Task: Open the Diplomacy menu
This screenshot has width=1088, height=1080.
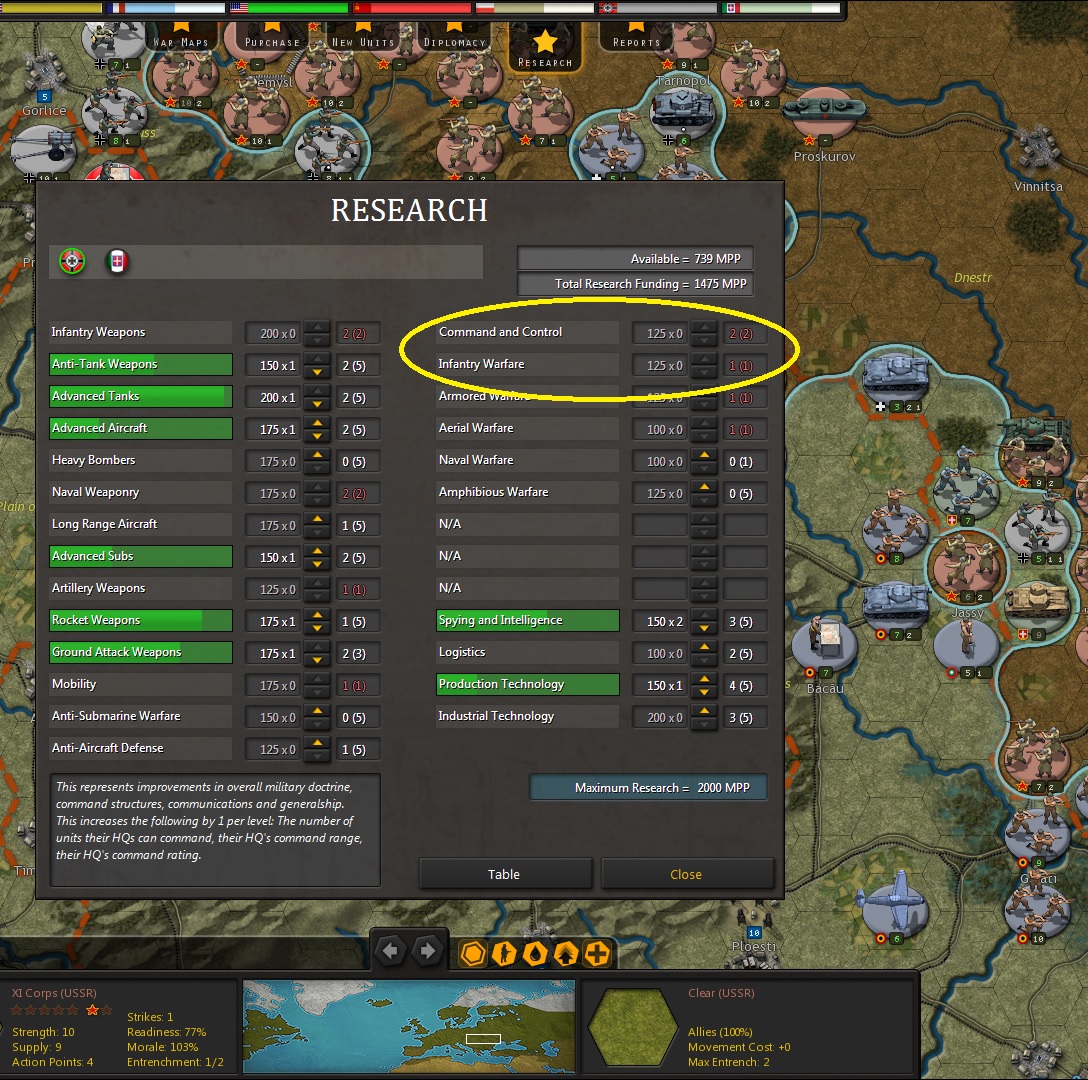Action: point(454,36)
